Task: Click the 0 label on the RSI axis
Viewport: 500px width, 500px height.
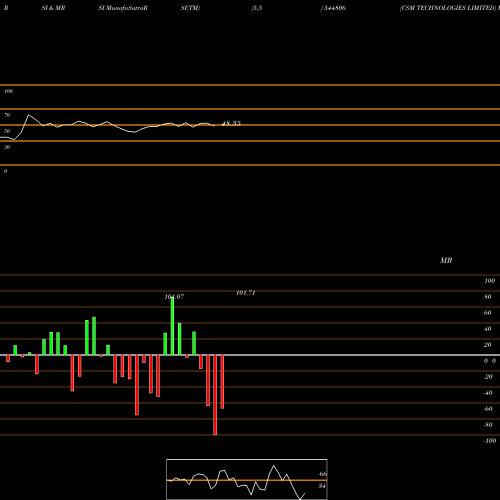Action: 5,171
